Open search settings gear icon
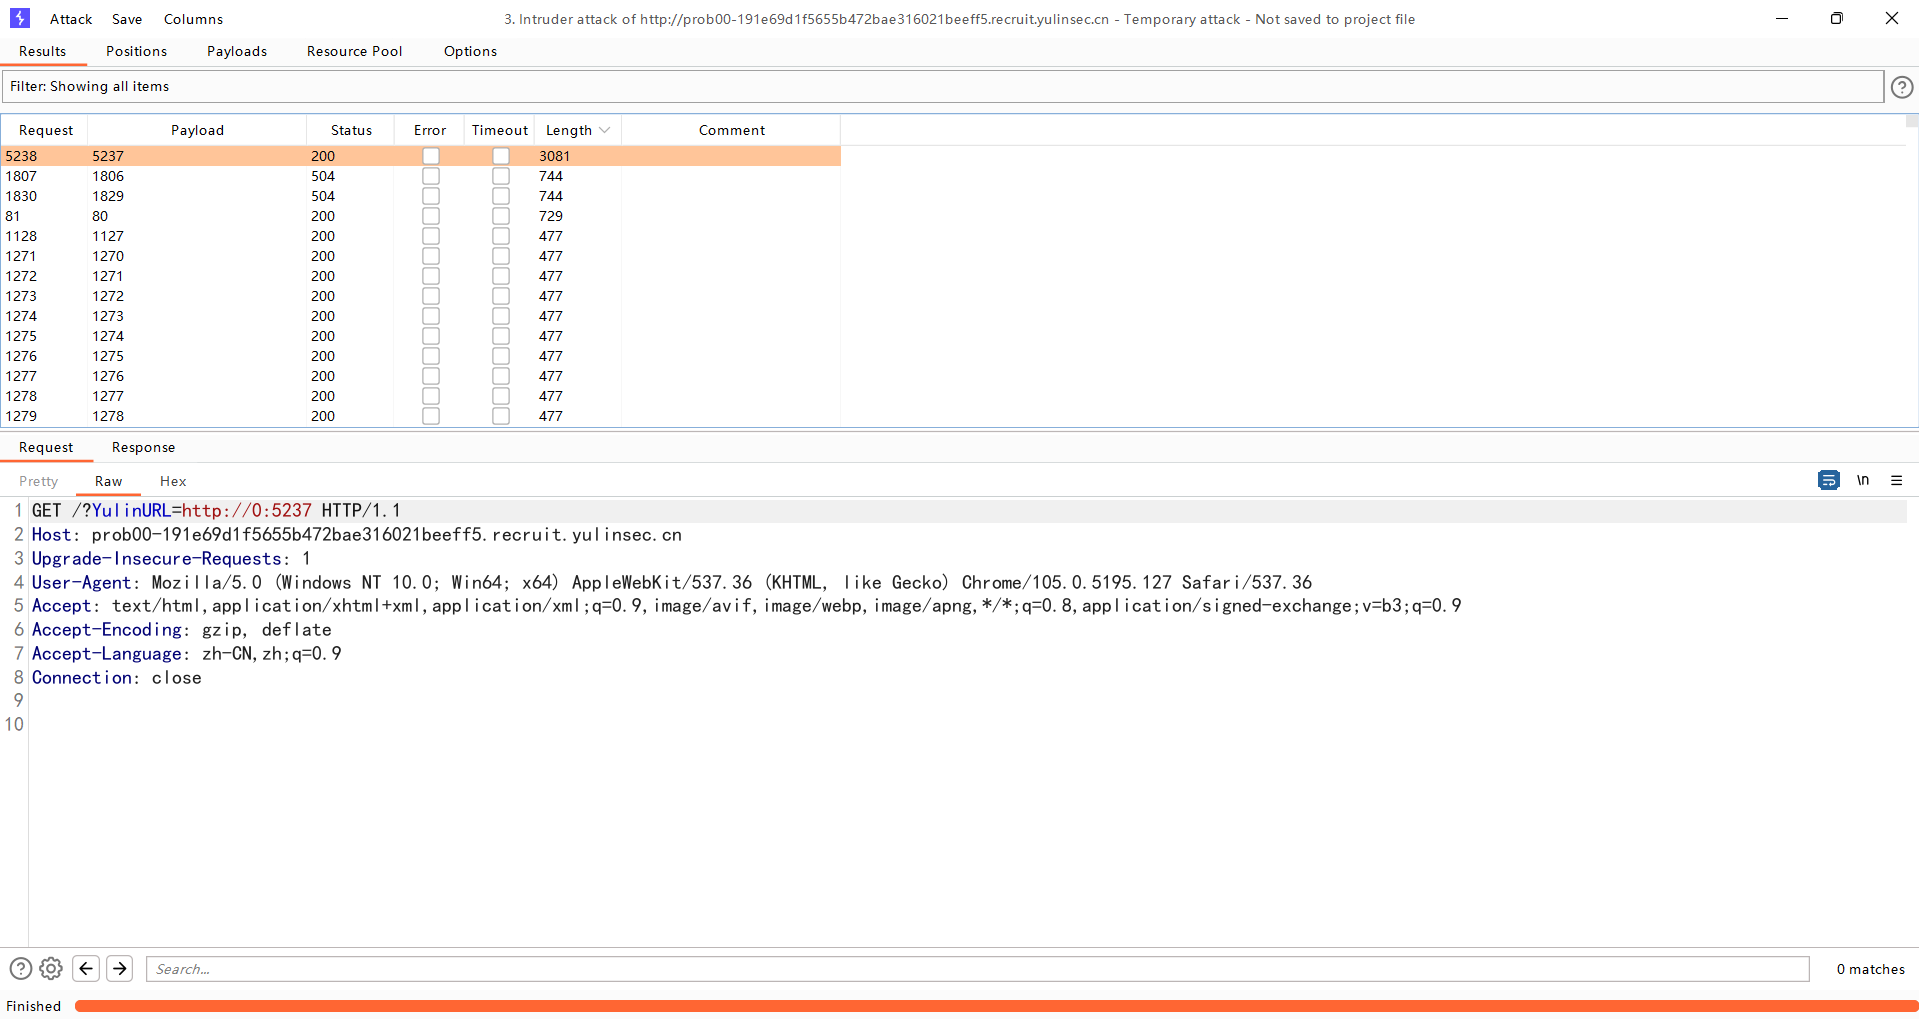1920x1020 pixels. click(51, 968)
